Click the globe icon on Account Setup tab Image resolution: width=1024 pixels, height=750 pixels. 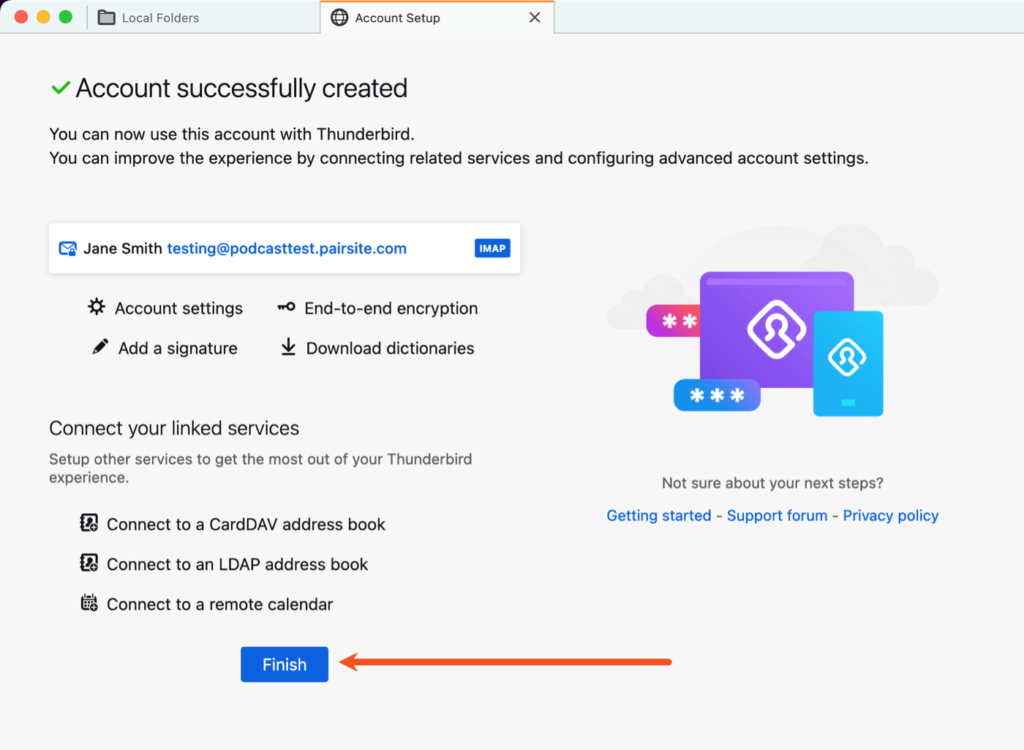click(x=340, y=18)
